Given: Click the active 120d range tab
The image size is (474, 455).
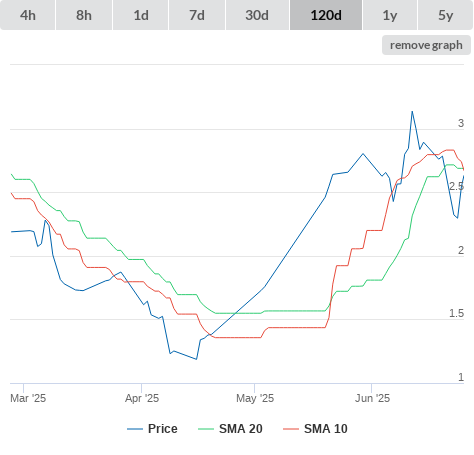Looking at the screenshot, I should click(x=326, y=15).
